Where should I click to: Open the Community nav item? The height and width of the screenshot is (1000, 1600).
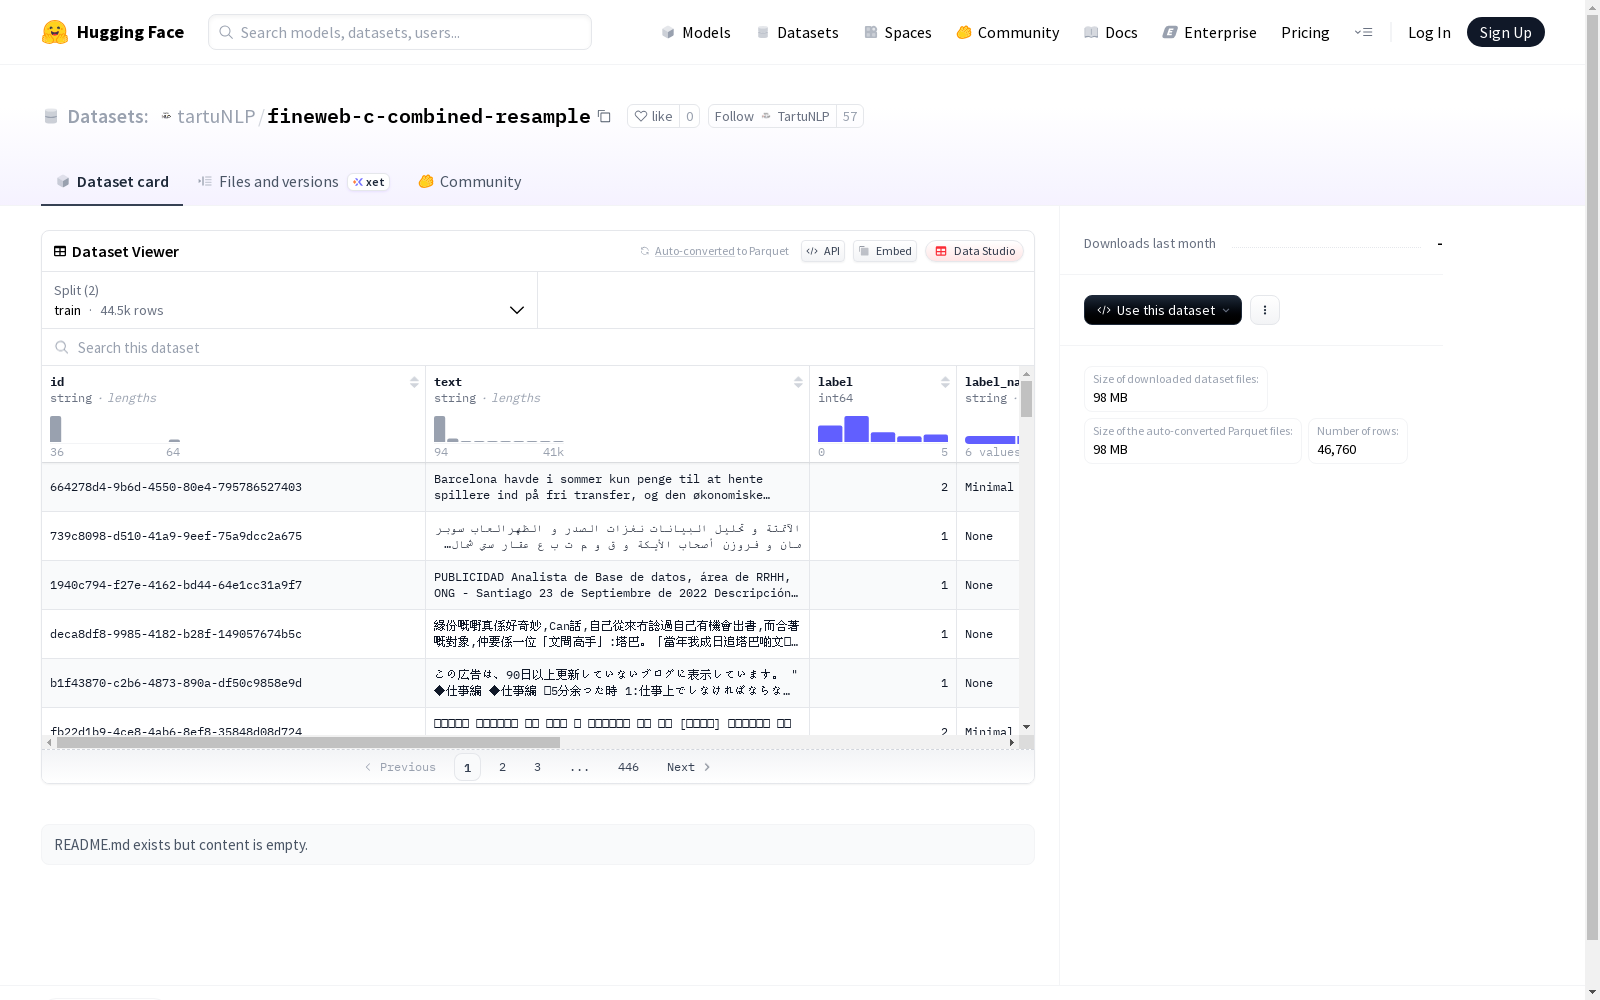click(1008, 32)
